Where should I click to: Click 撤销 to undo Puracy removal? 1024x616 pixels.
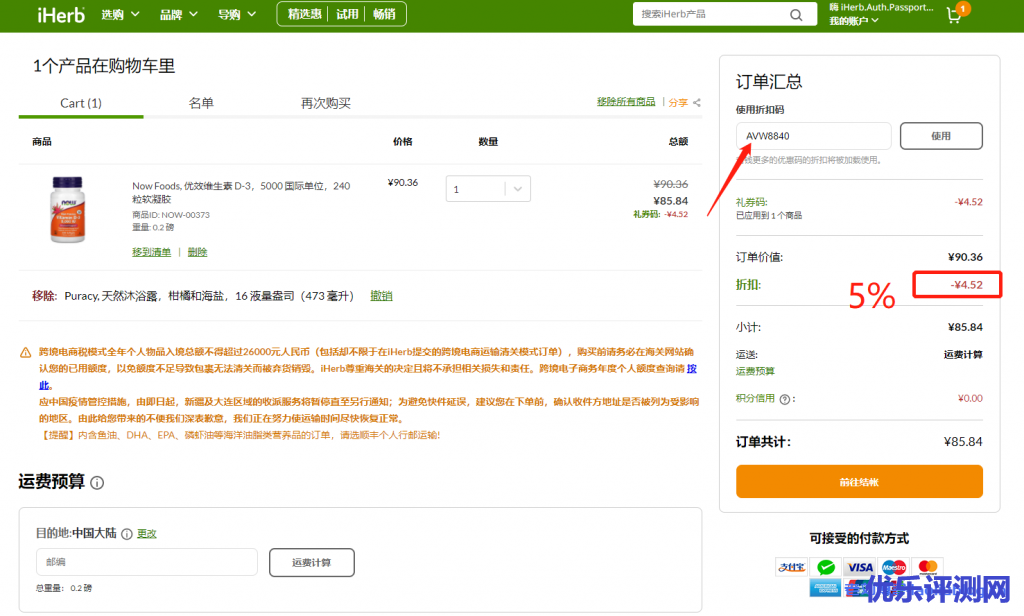381,296
